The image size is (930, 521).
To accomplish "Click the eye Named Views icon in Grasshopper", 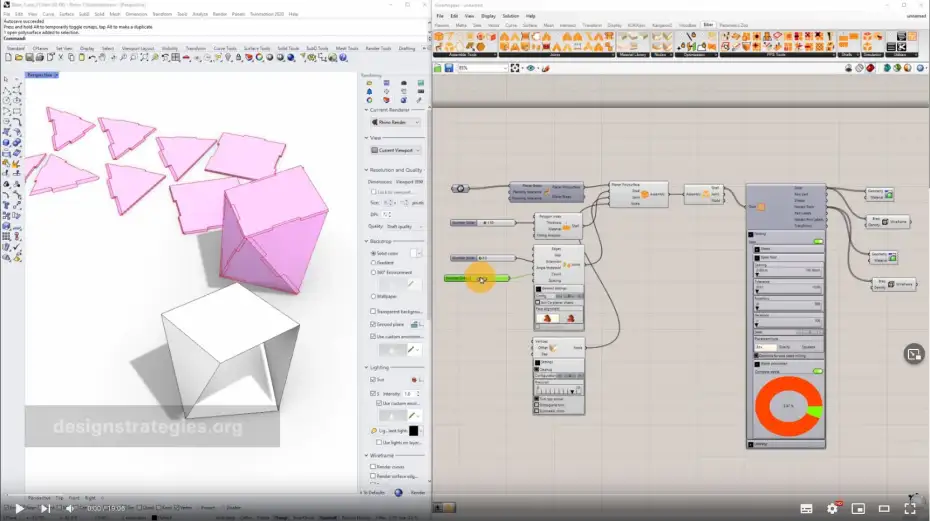I will coord(531,68).
